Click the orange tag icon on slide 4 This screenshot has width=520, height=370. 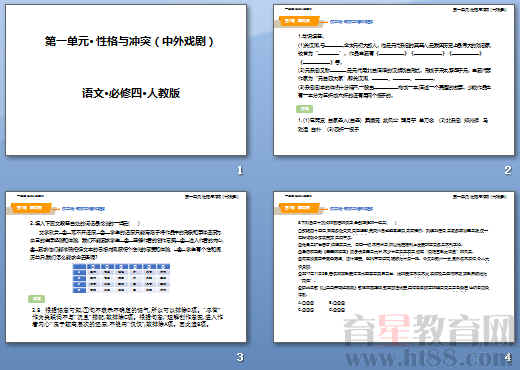click(297, 208)
